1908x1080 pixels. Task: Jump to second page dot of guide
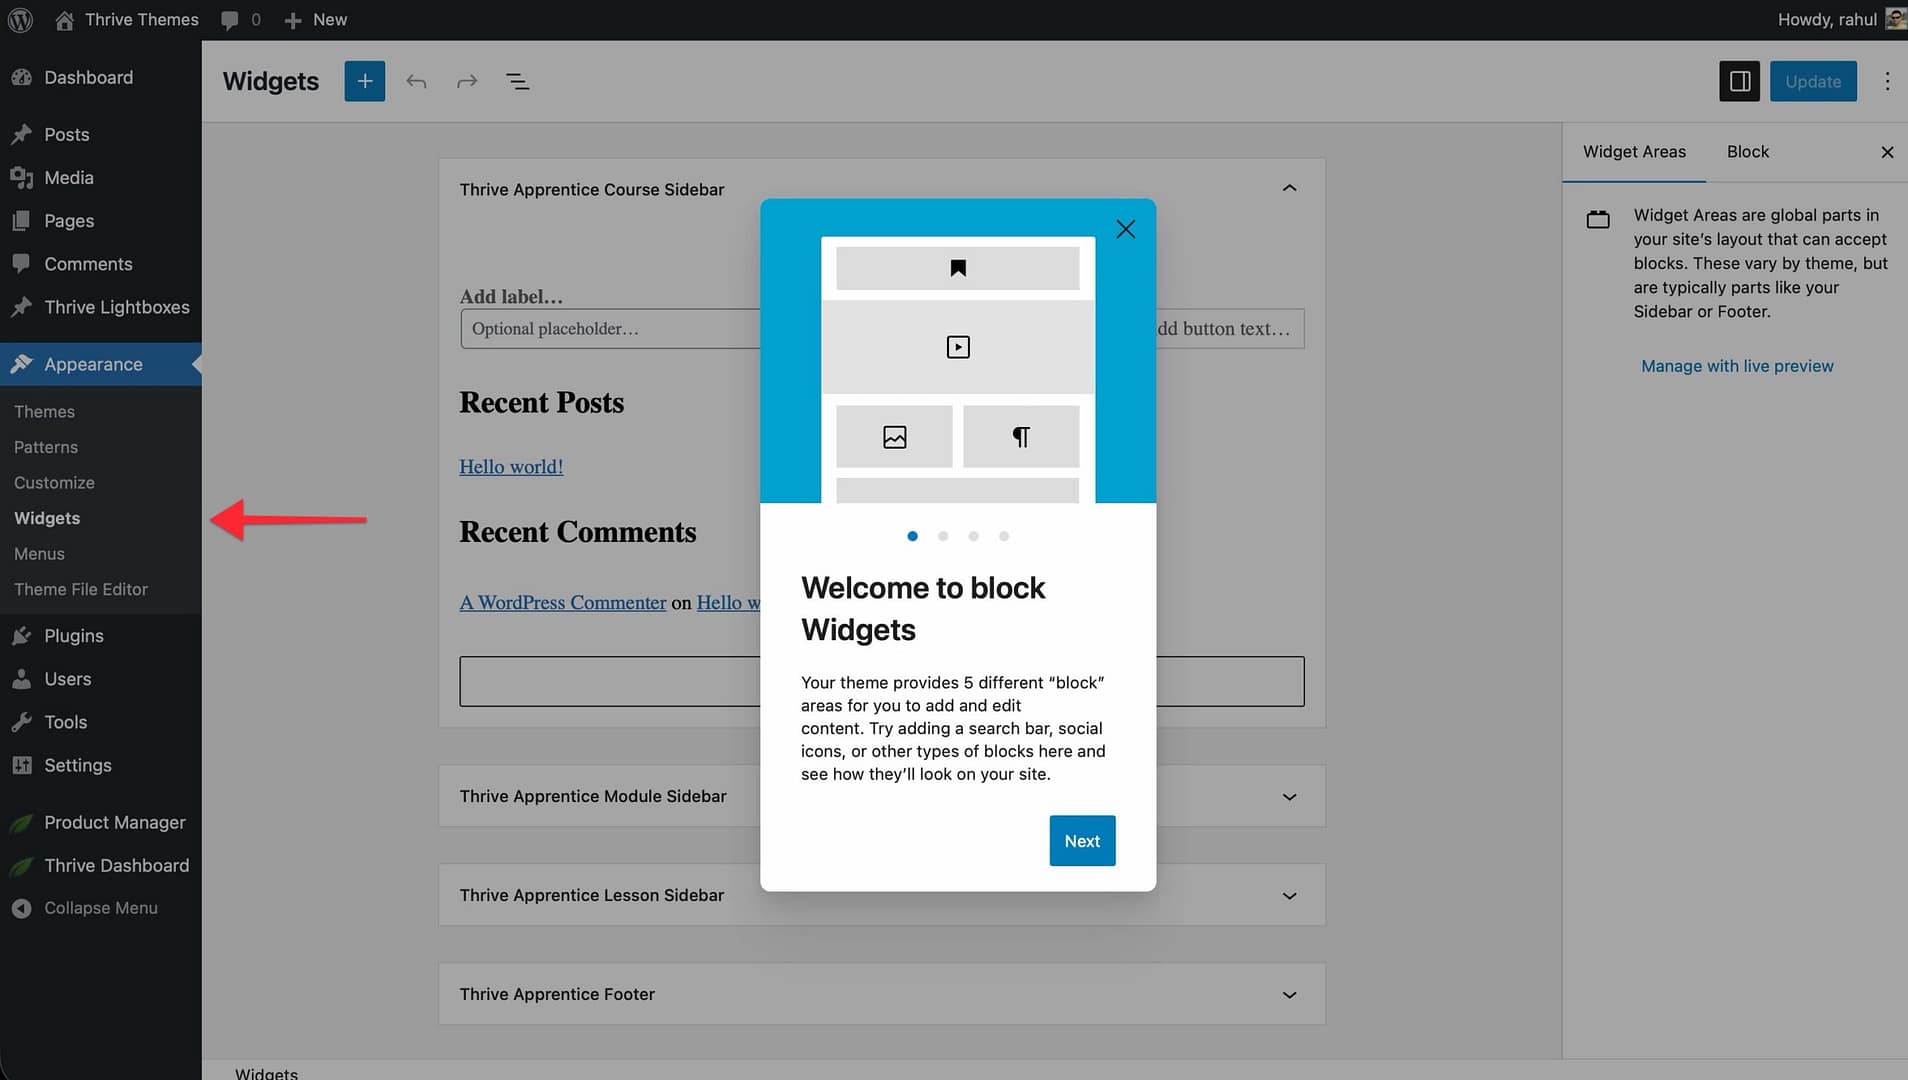943,536
